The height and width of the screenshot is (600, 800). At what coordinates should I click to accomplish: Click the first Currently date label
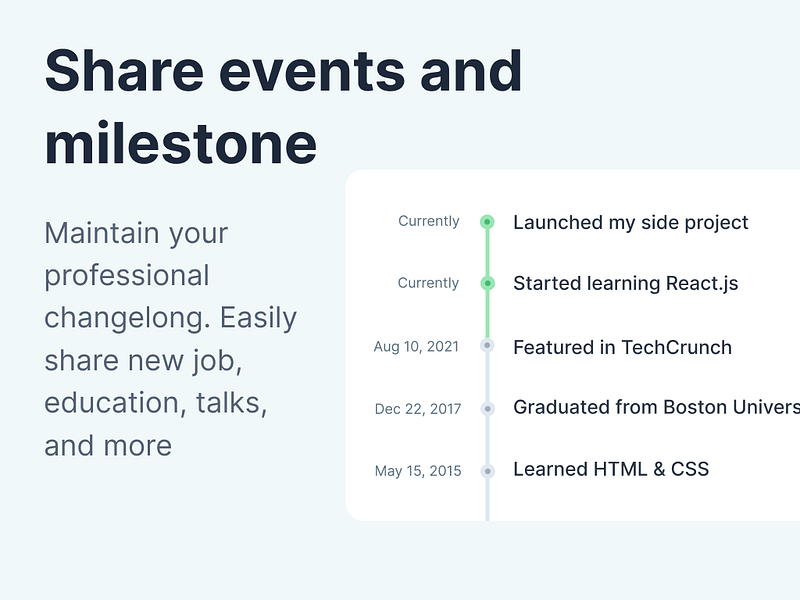[429, 221]
